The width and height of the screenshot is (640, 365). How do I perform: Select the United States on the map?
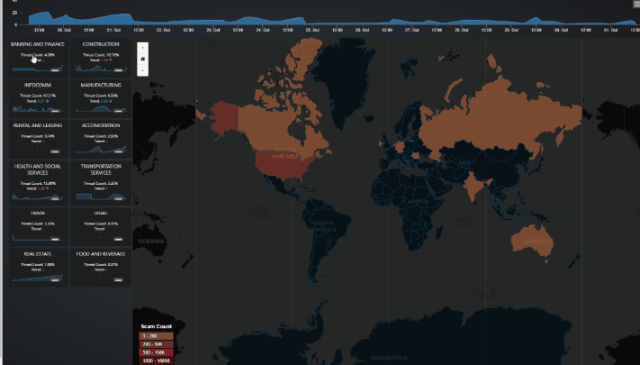[284, 164]
